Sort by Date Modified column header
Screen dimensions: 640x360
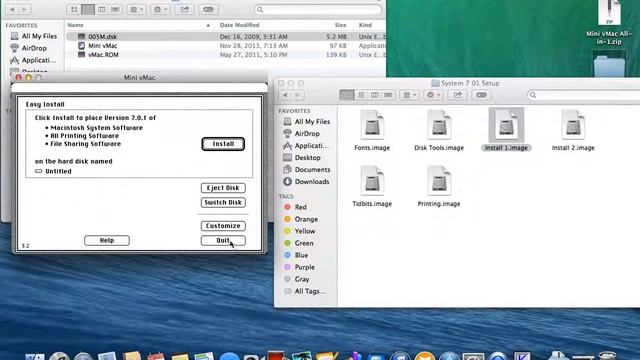239,25
